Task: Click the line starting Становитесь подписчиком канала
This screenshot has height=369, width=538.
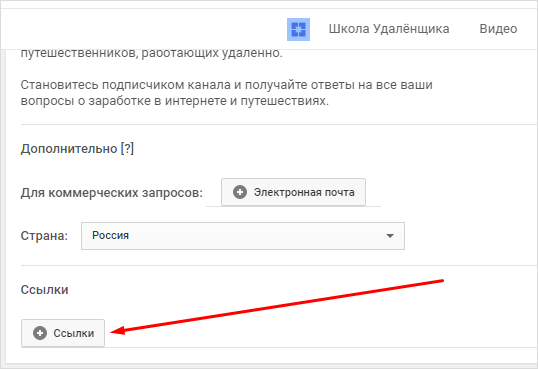Action: coord(226,85)
